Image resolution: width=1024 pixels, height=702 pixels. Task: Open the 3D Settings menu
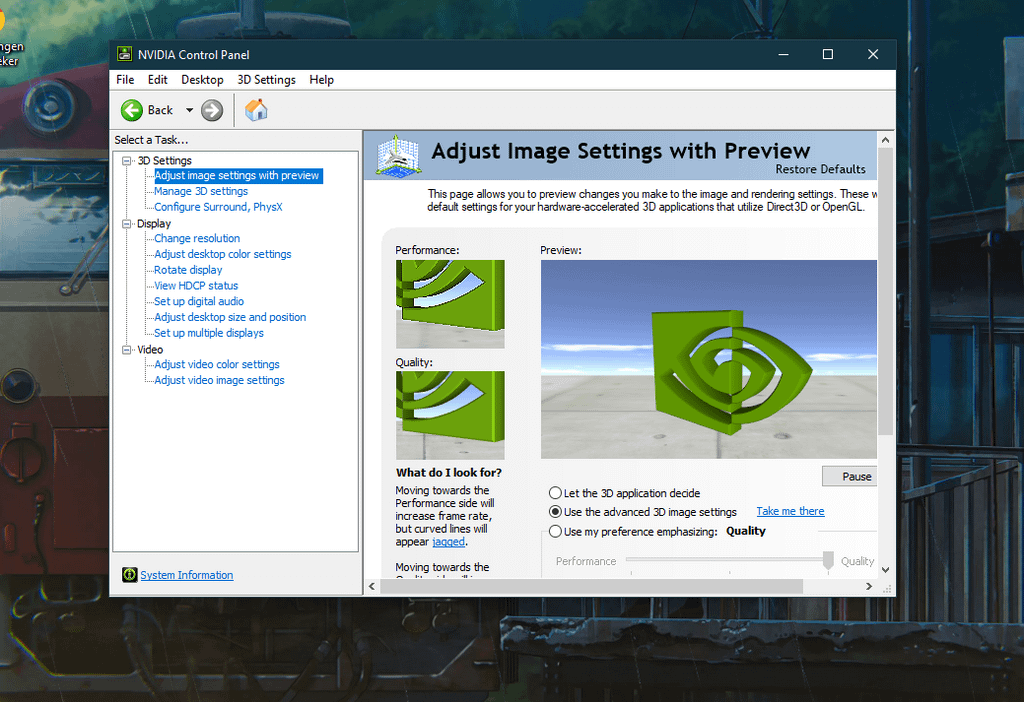[x=266, y=80]
